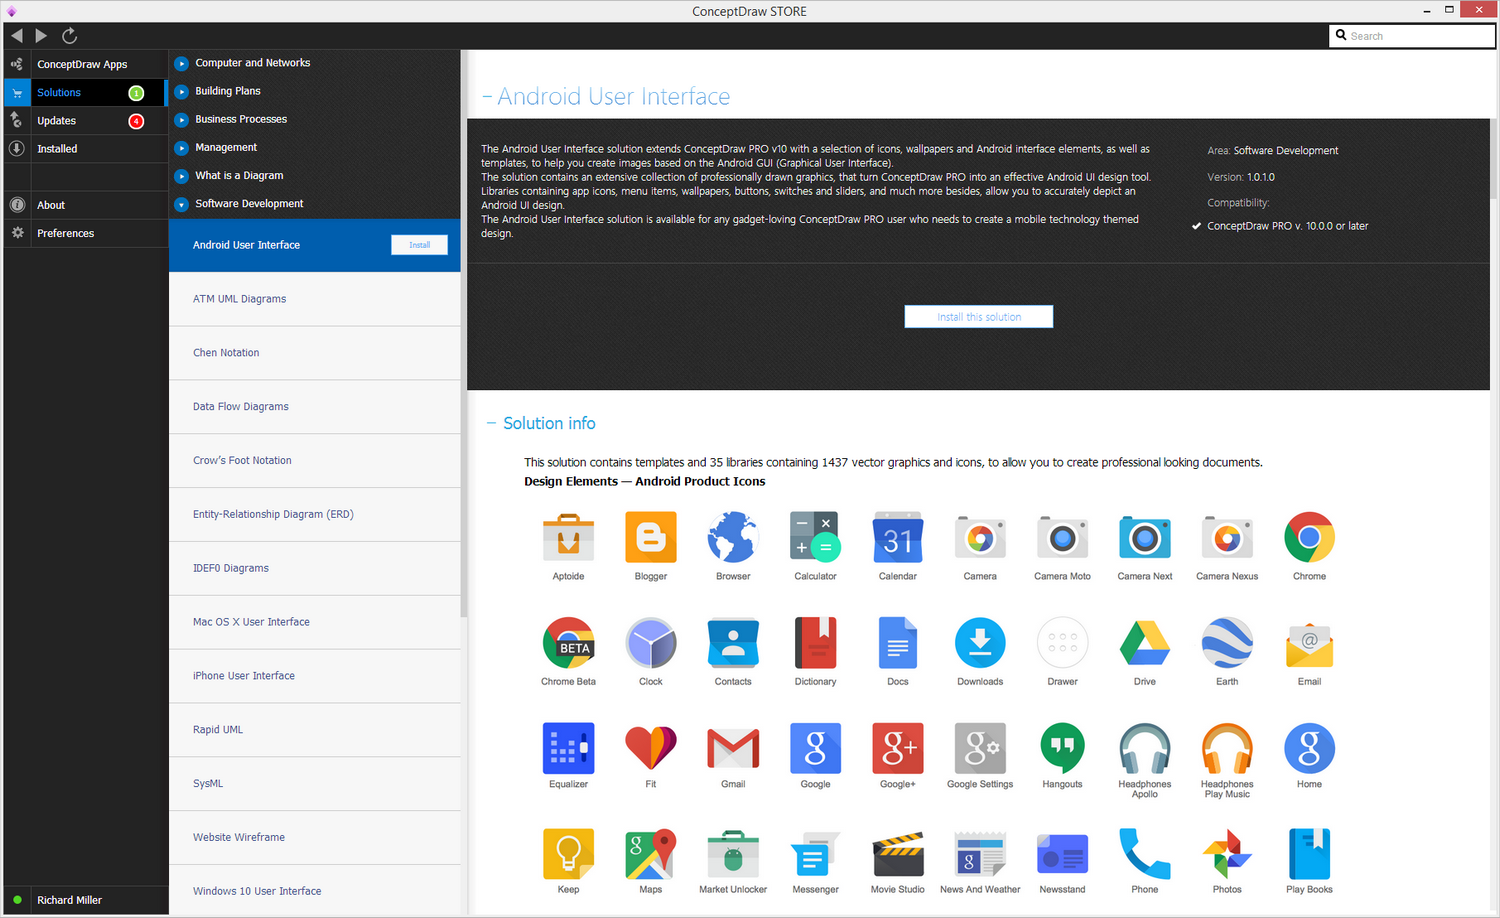Click the Calendar 31 icon
The width and height of the screenshot is (1500, 918).
pyautogui.click(x=898, y=537)
